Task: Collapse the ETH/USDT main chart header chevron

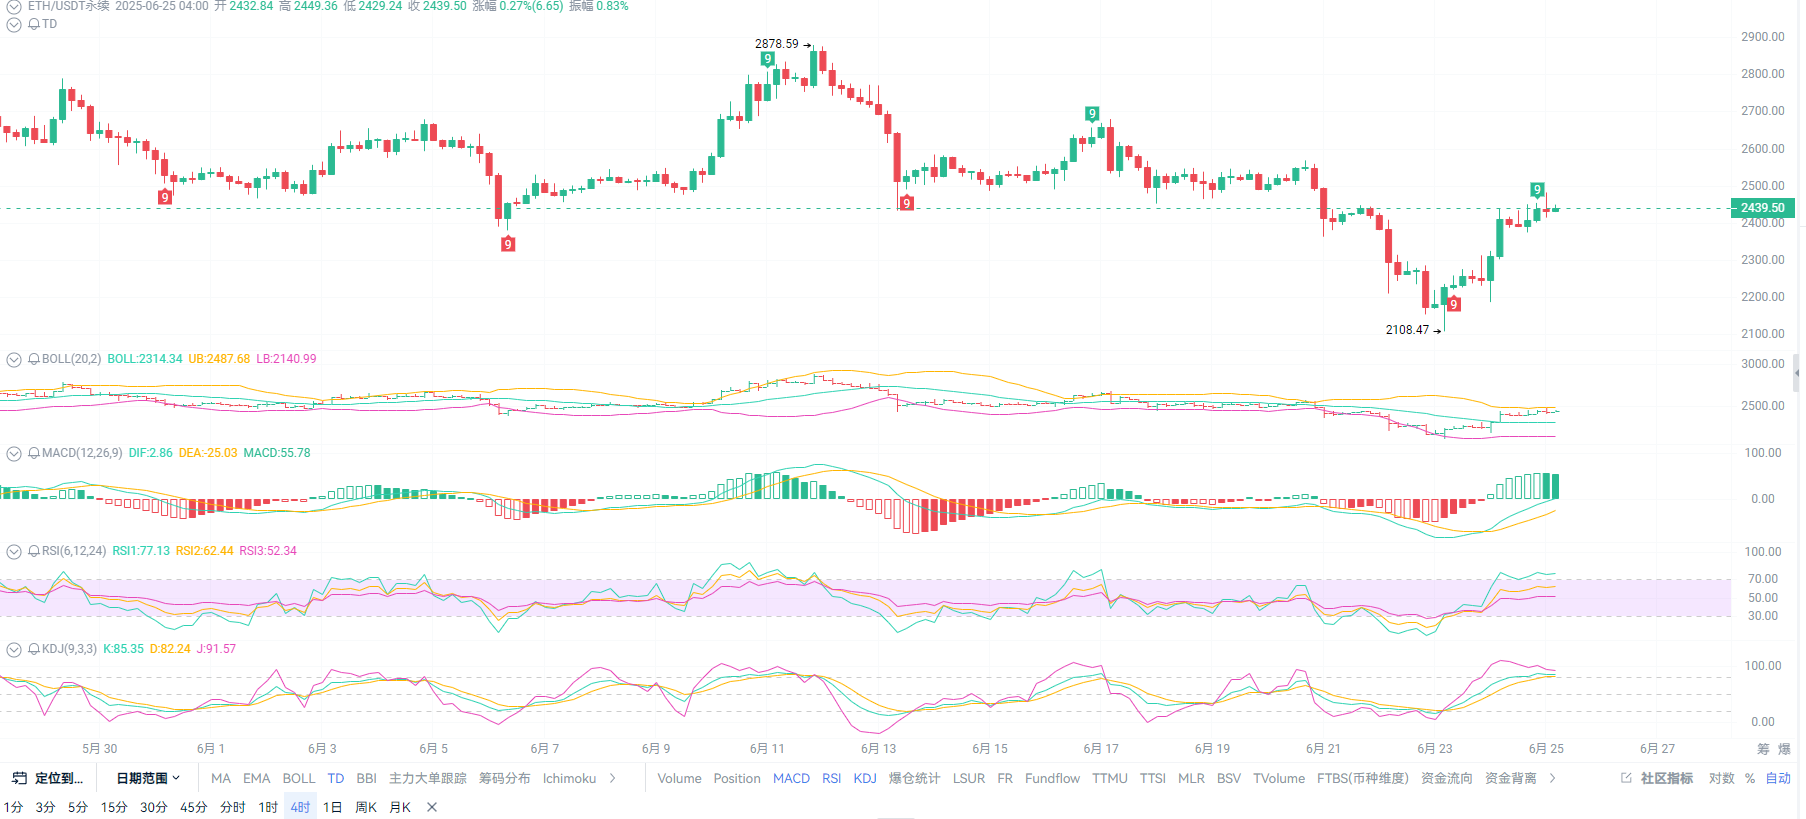Action: pos(14,6)
